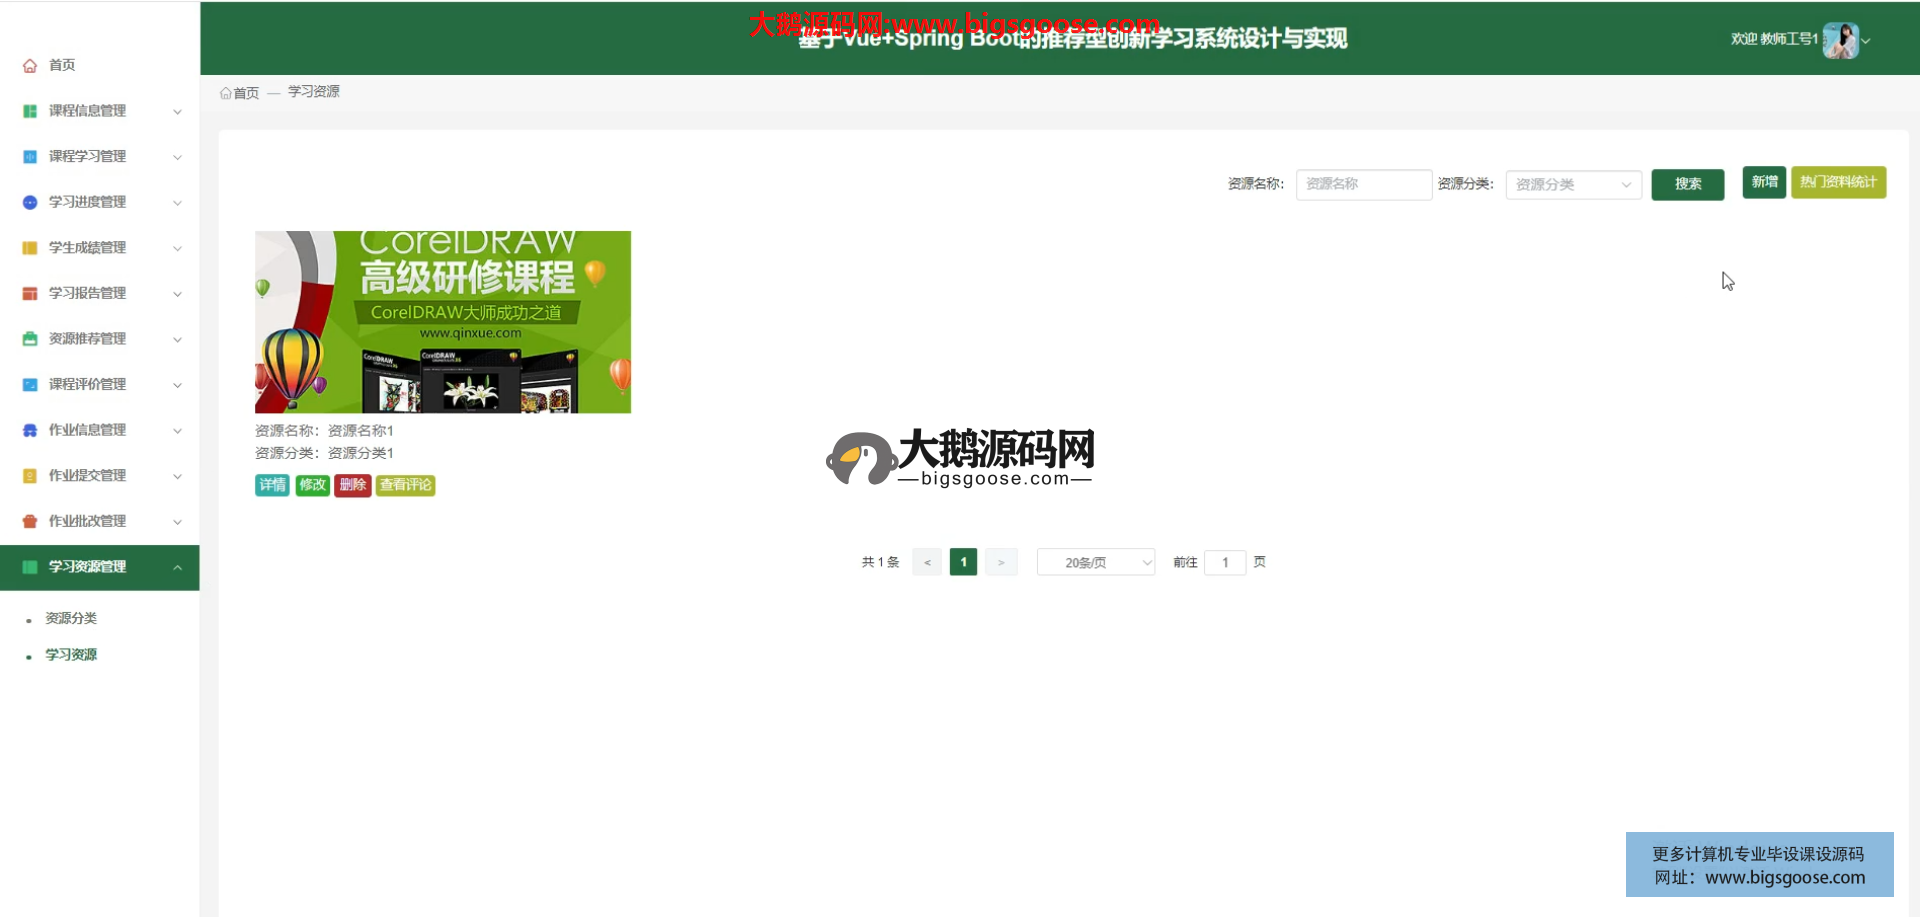Click the 作业信息管理 blue icon
Screen dimensions: 1920x917
click(x=30, y=430)
